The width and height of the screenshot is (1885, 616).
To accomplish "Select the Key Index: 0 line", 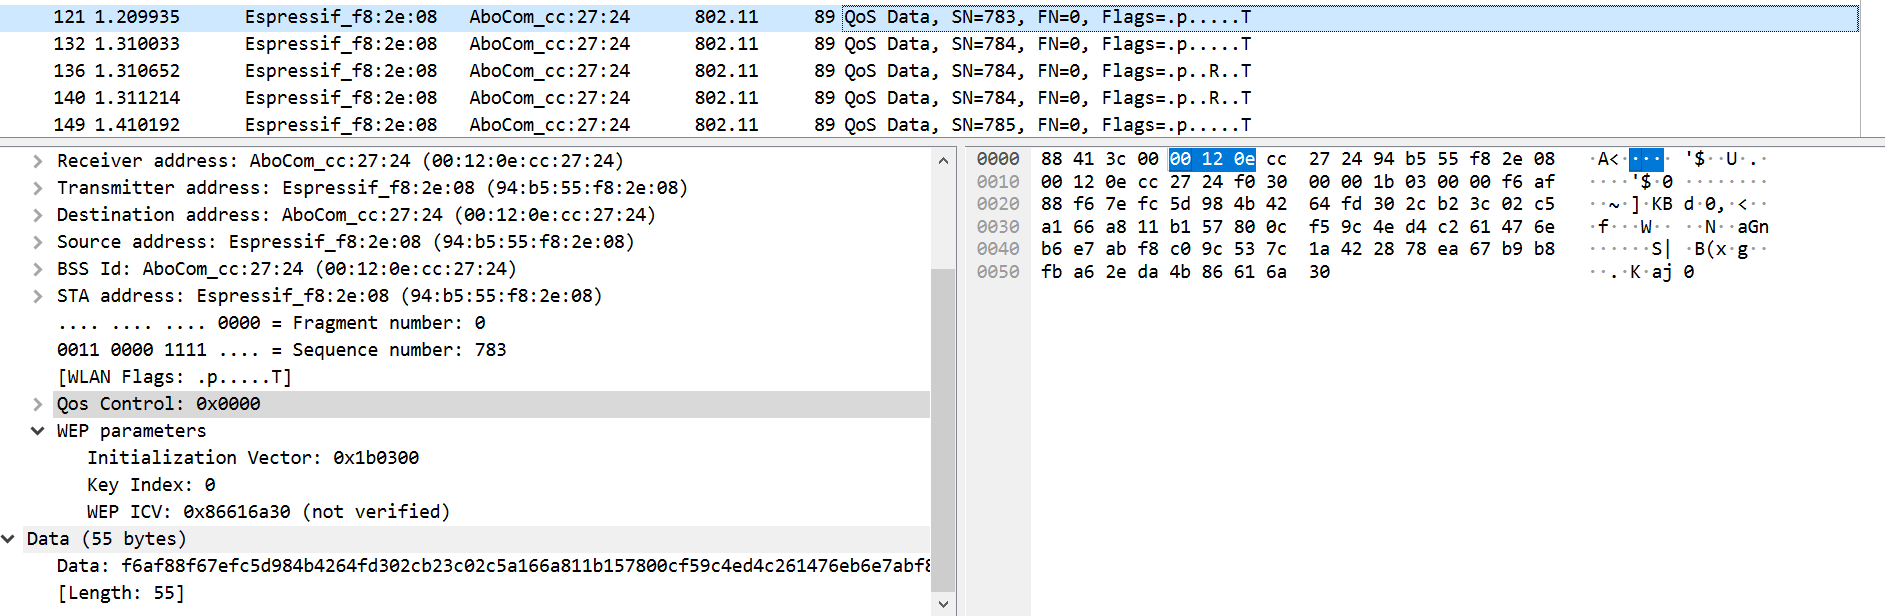I will click(151, 485).
